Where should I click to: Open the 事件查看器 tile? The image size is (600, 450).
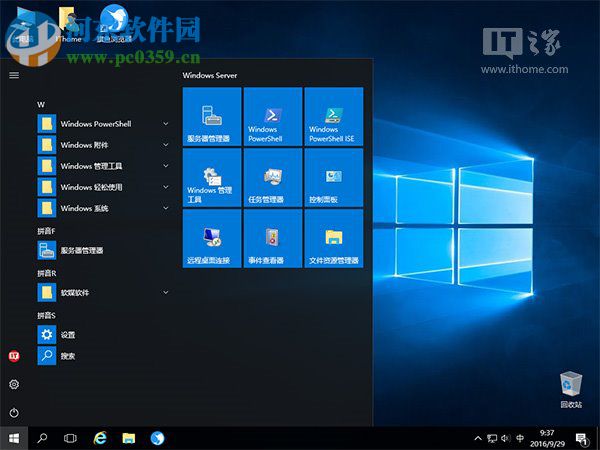pos(273,238)
